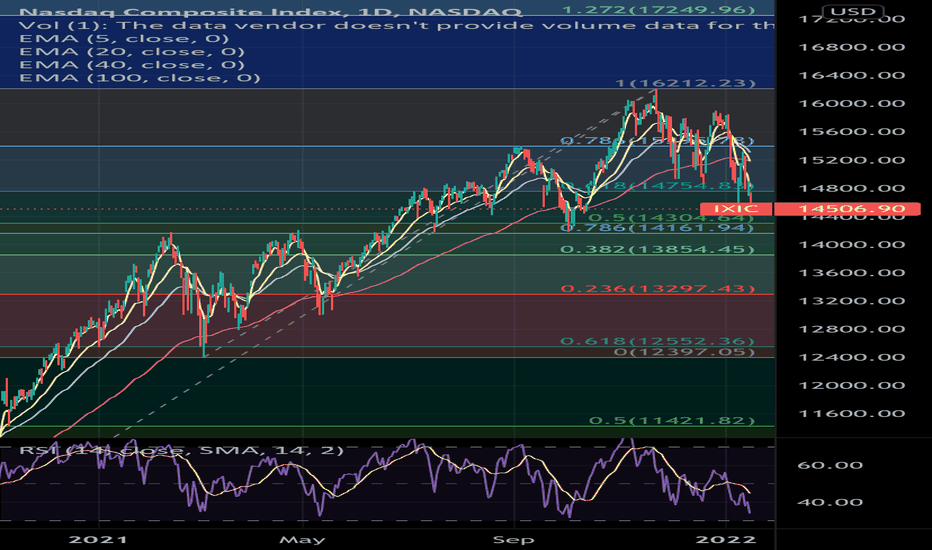This screenshot has width=932, height=550.
Task: Click the 16800.00 price axis value
Action: pos(852,48)
